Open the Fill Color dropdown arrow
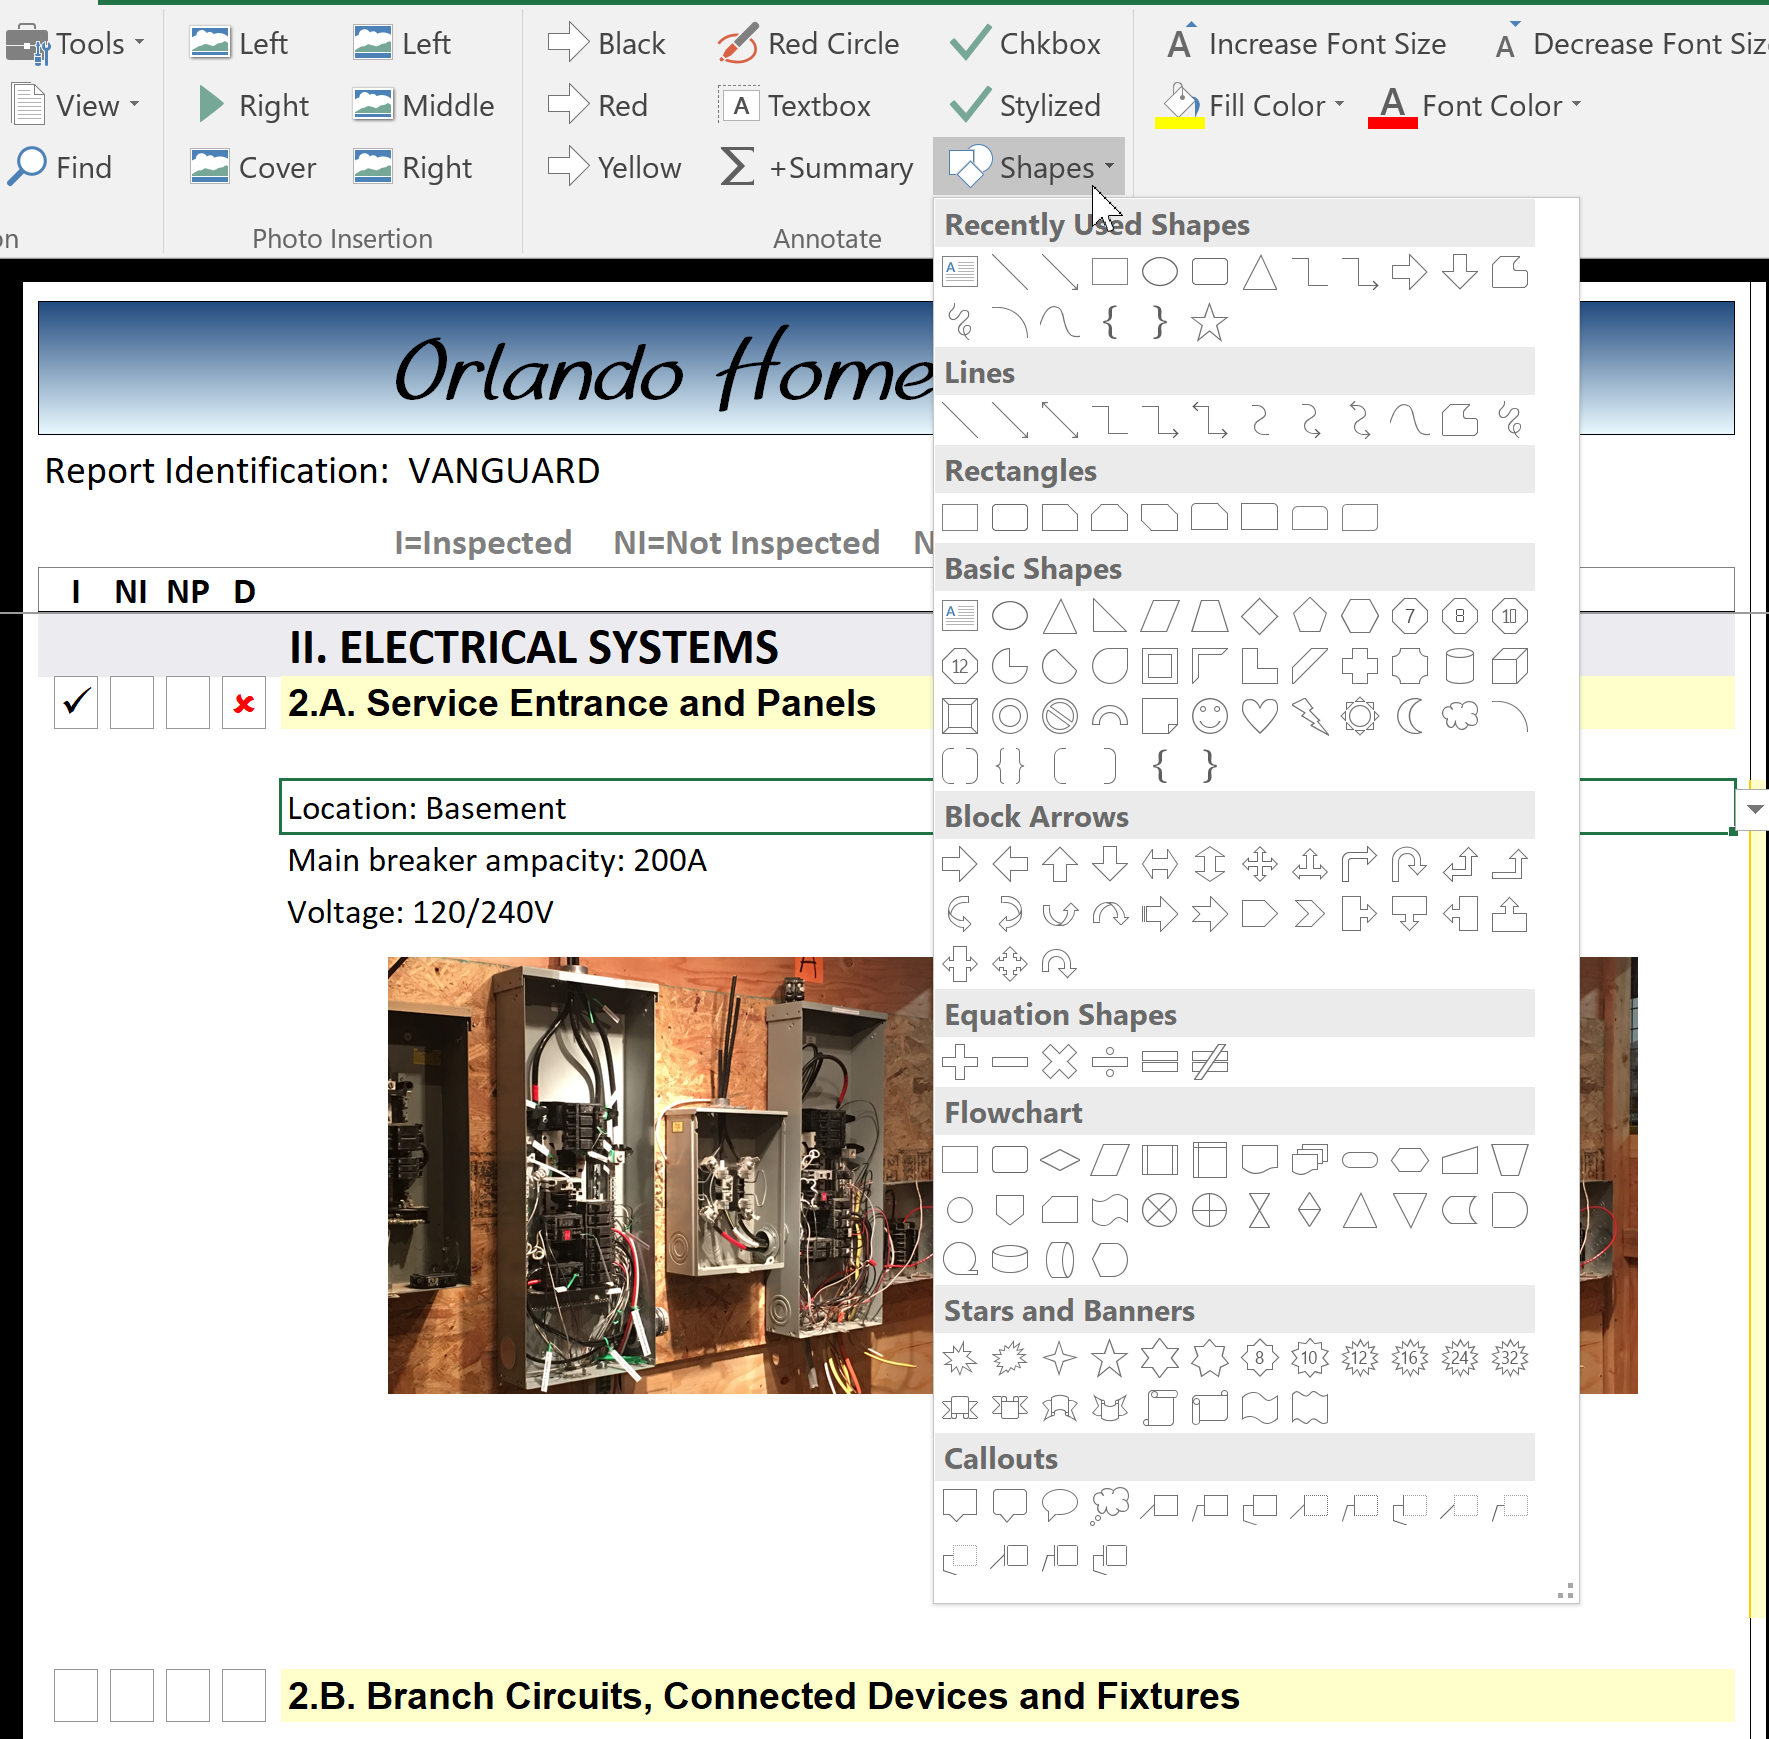 tap(1339, 105)
